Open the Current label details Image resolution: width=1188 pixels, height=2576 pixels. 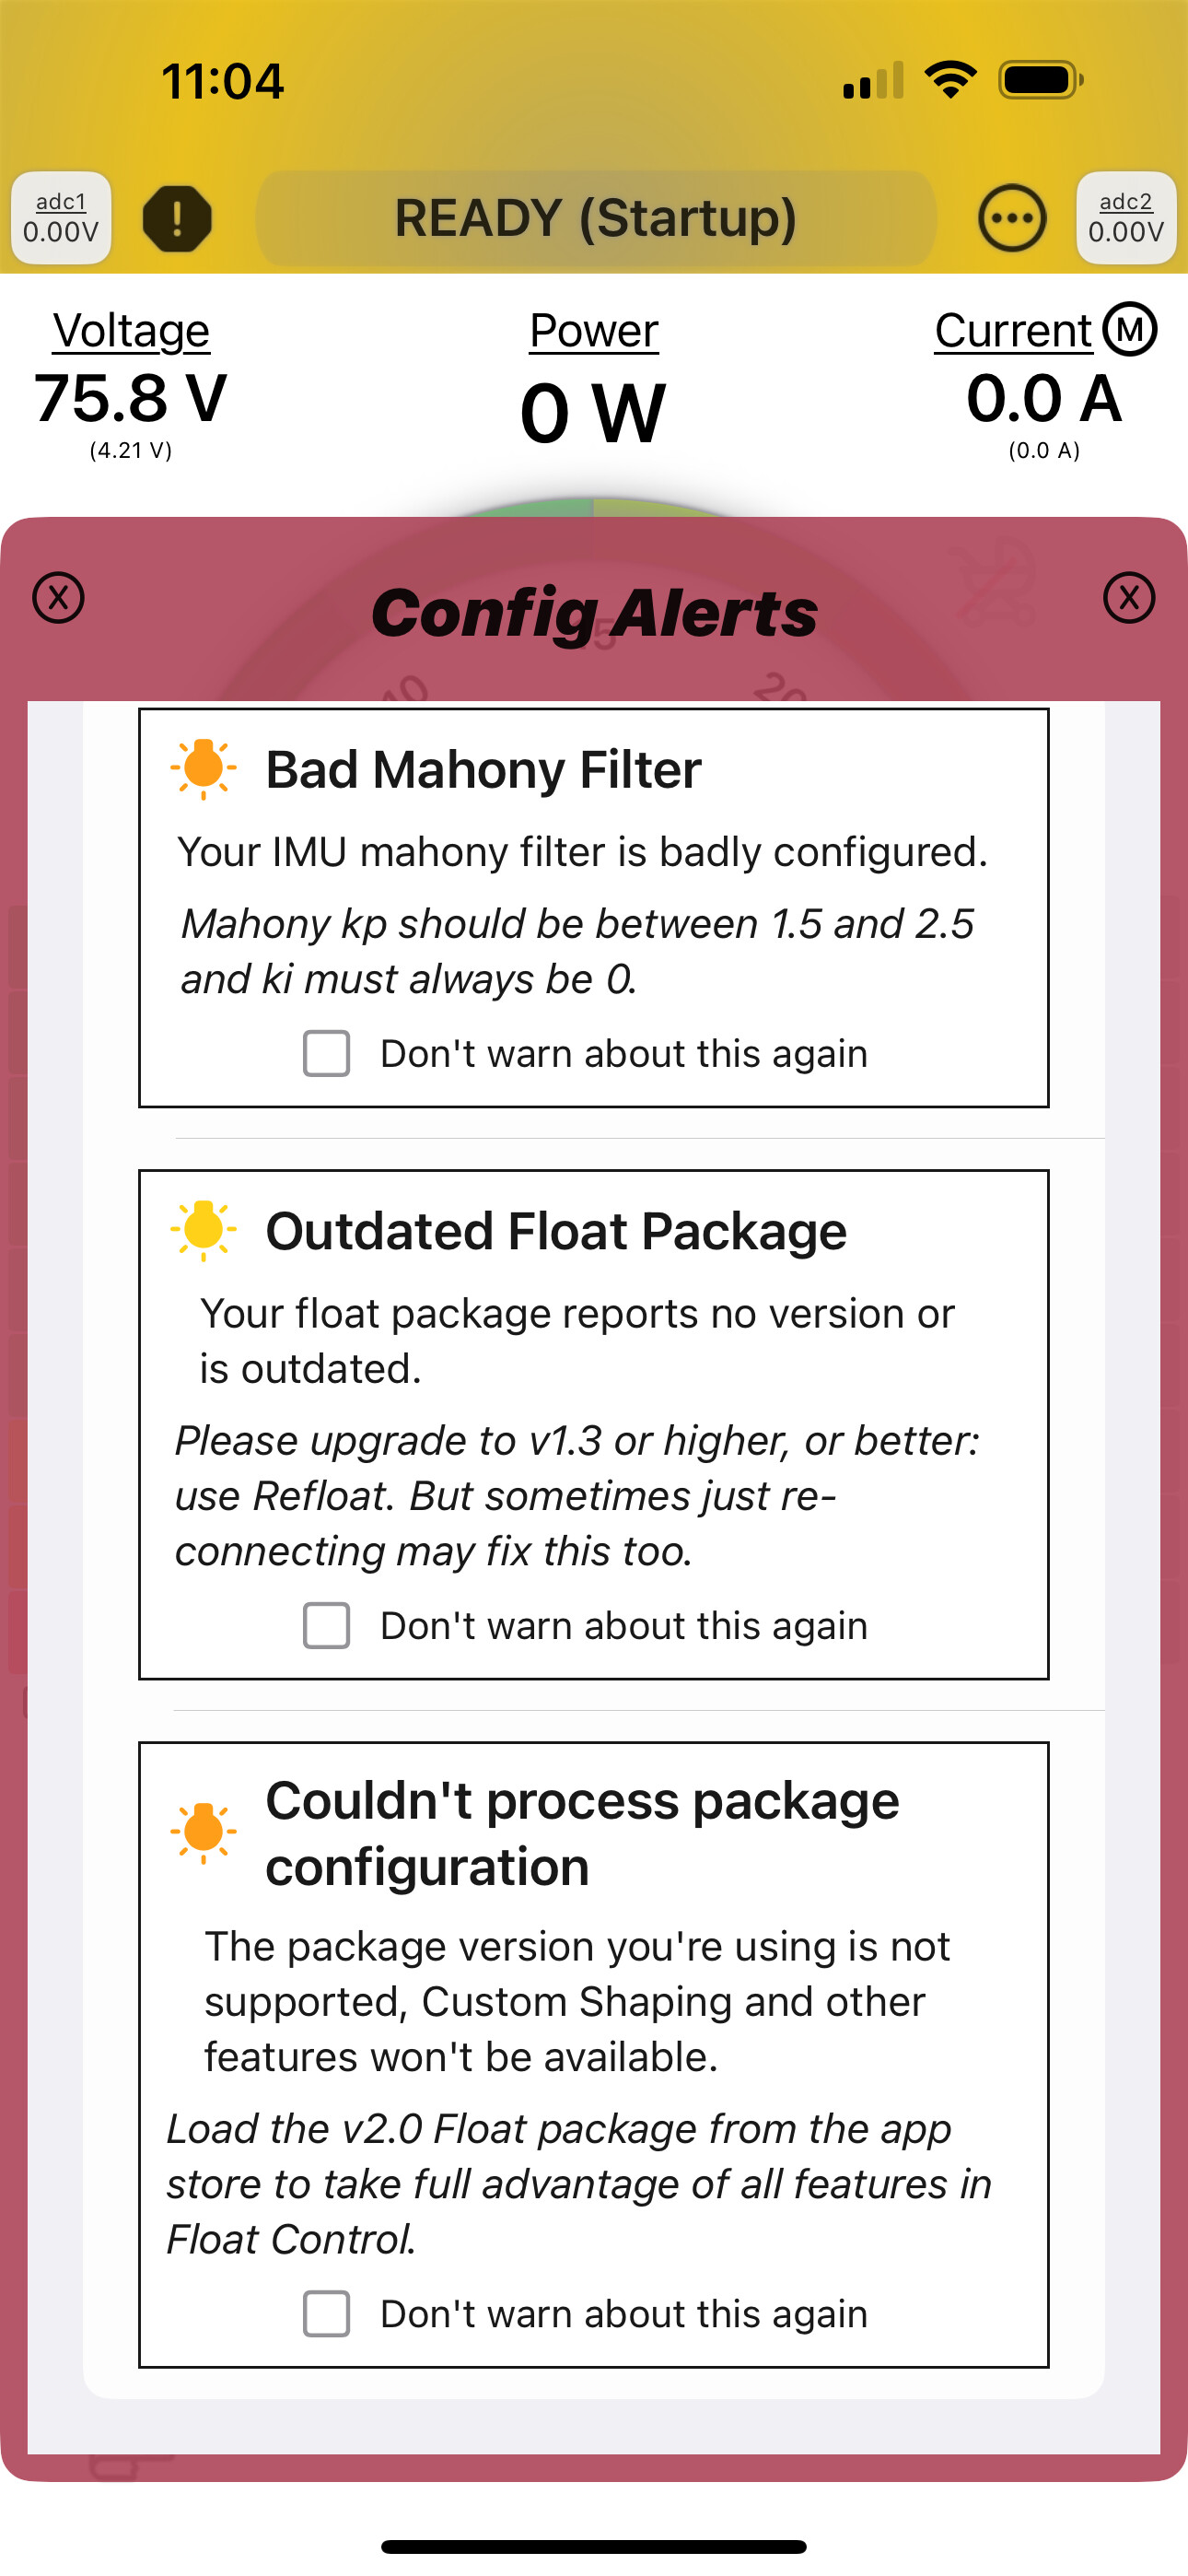(x=1013, y=331)
